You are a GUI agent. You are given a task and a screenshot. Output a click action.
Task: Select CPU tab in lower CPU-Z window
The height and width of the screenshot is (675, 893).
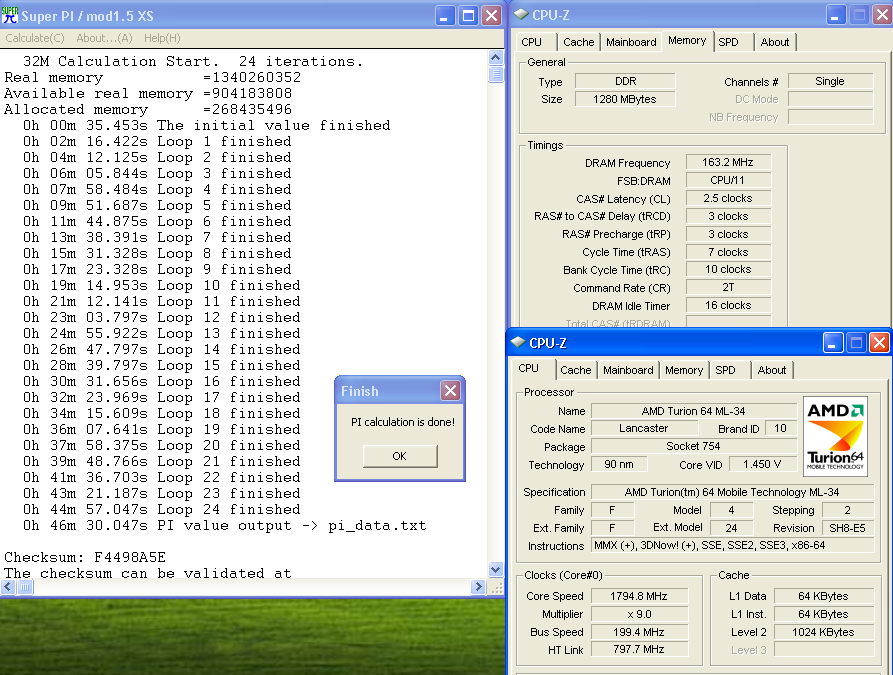[529, 369]
